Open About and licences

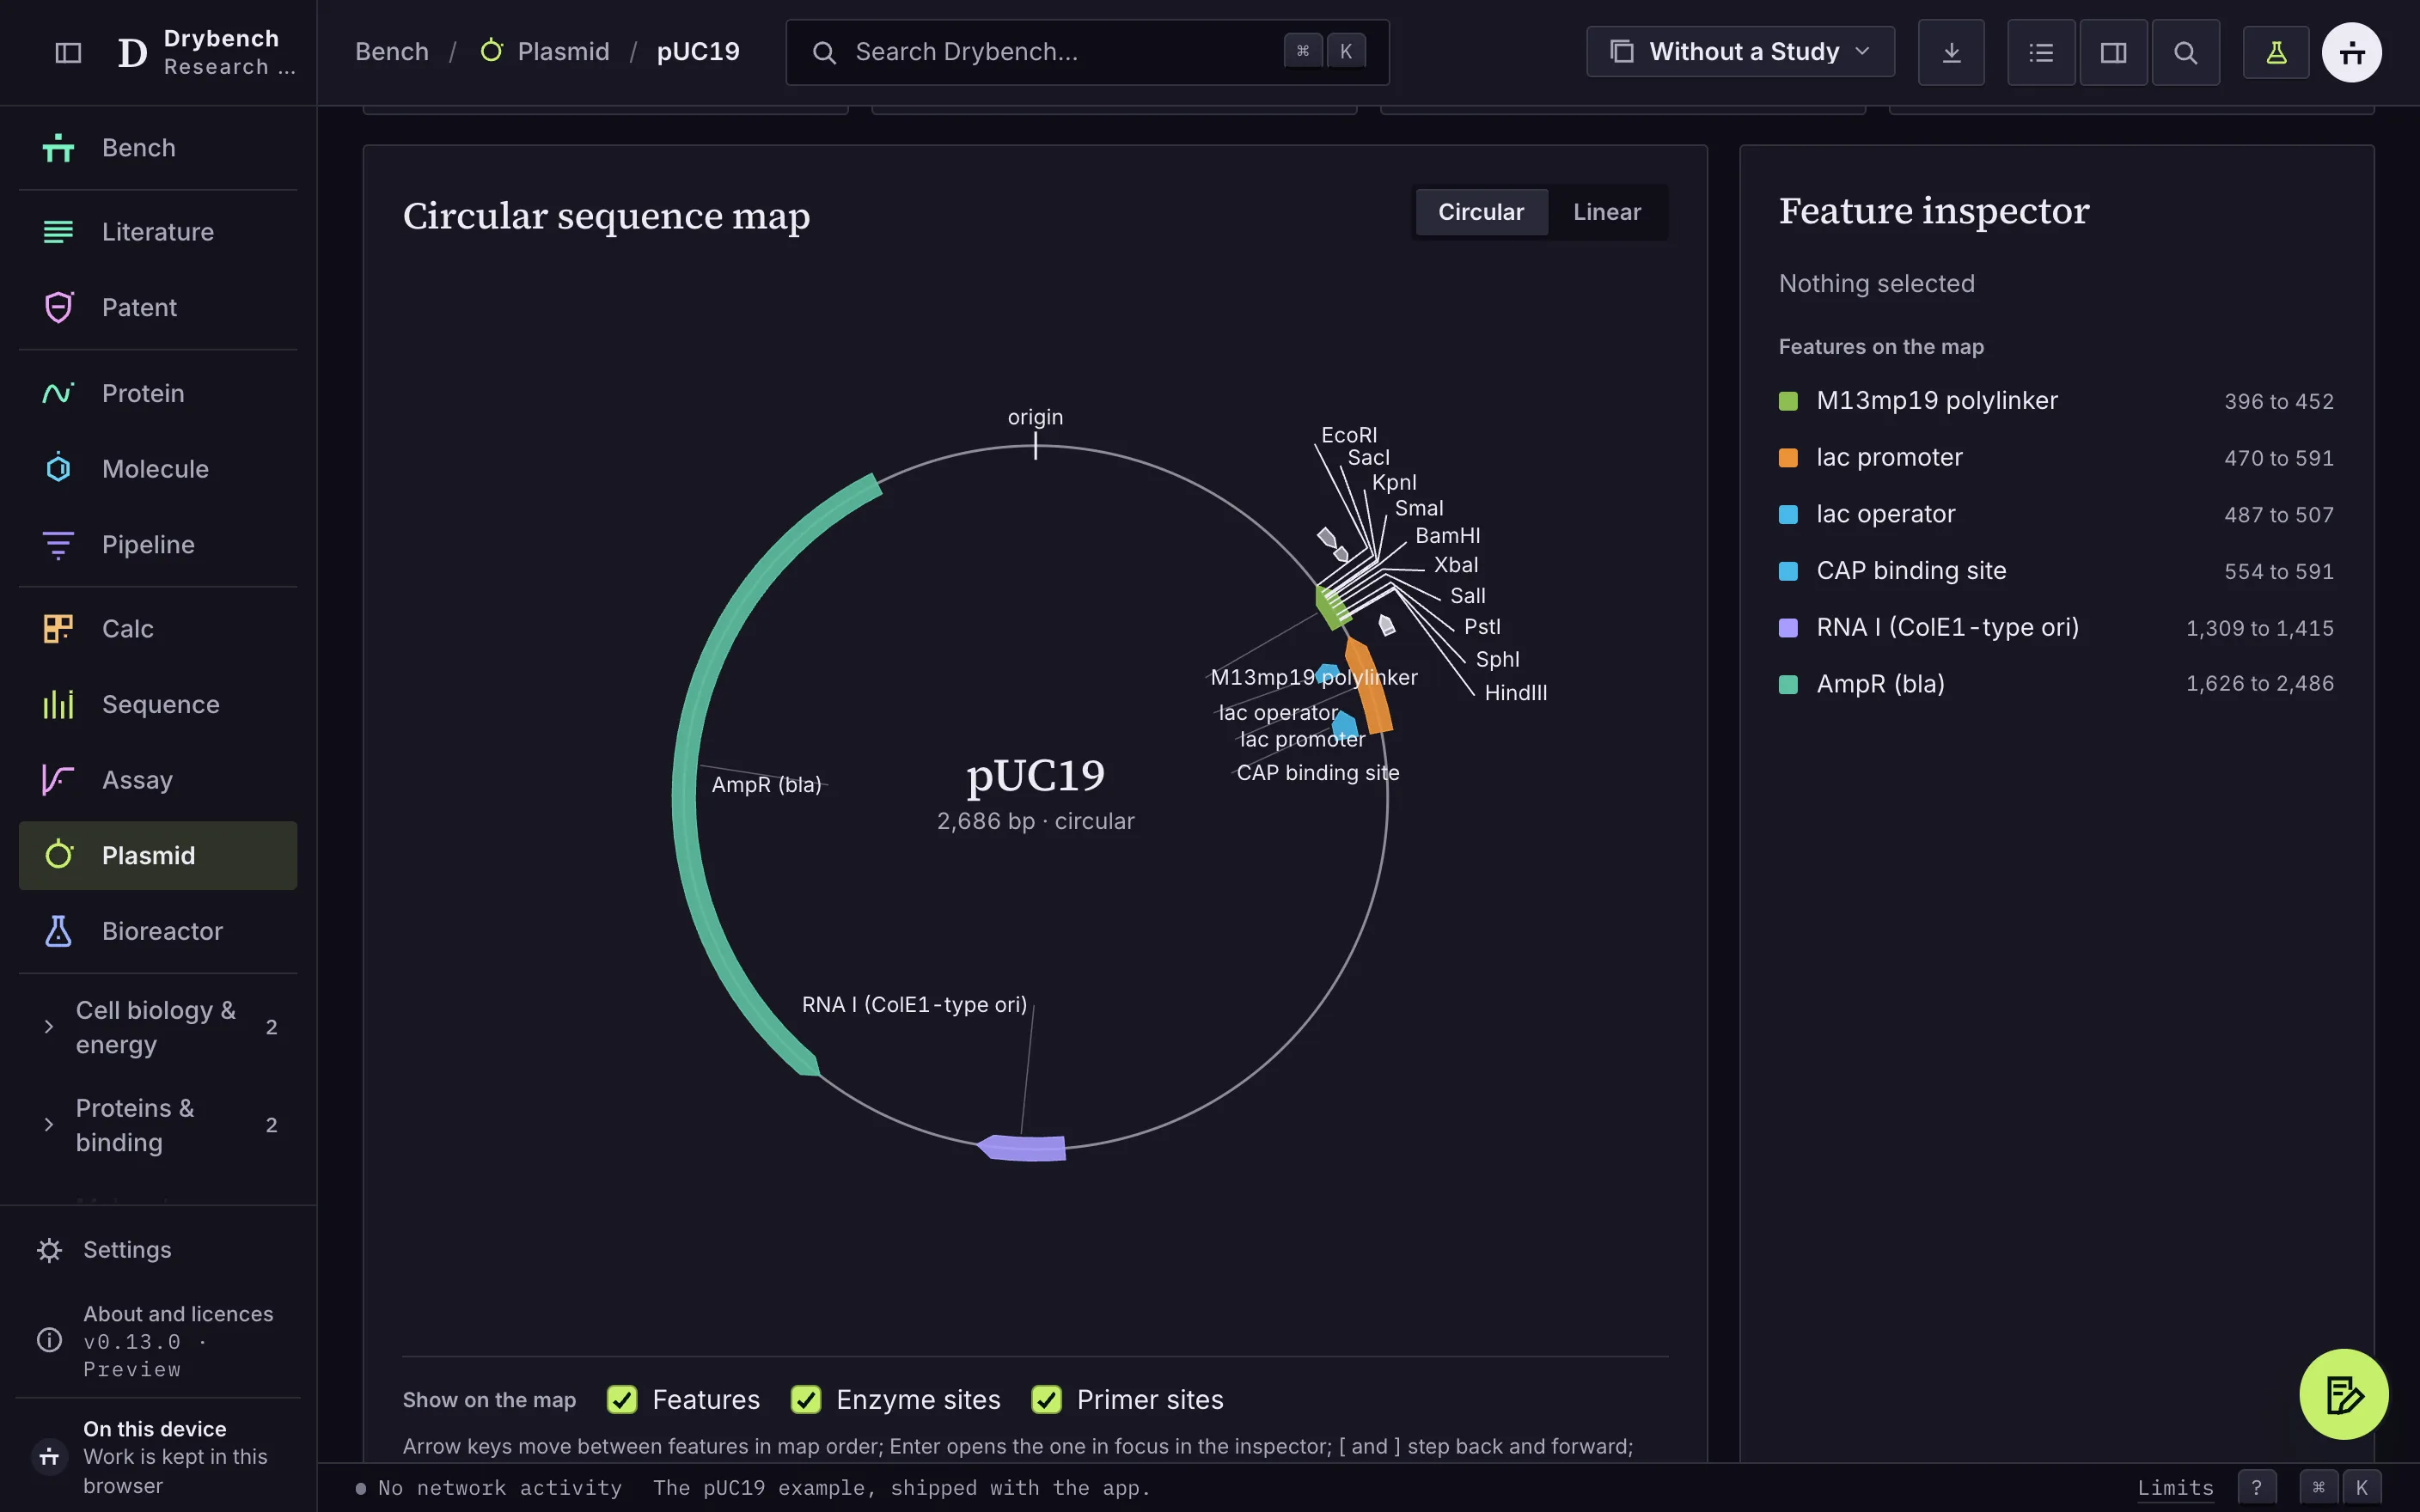point(158,1341)
